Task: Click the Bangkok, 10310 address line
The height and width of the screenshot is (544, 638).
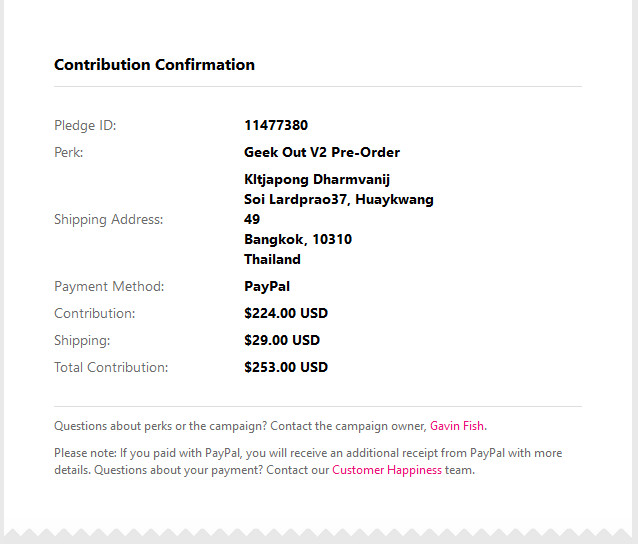Action: (298, 240)
